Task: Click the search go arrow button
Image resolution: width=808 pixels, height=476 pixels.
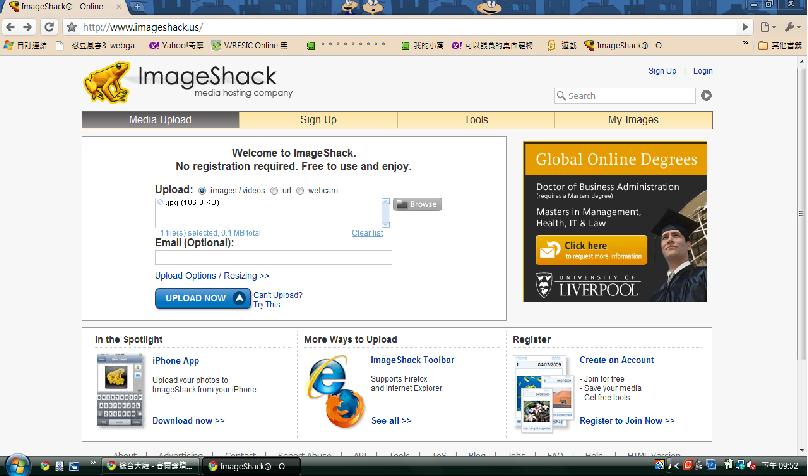Action: point(706,95)
